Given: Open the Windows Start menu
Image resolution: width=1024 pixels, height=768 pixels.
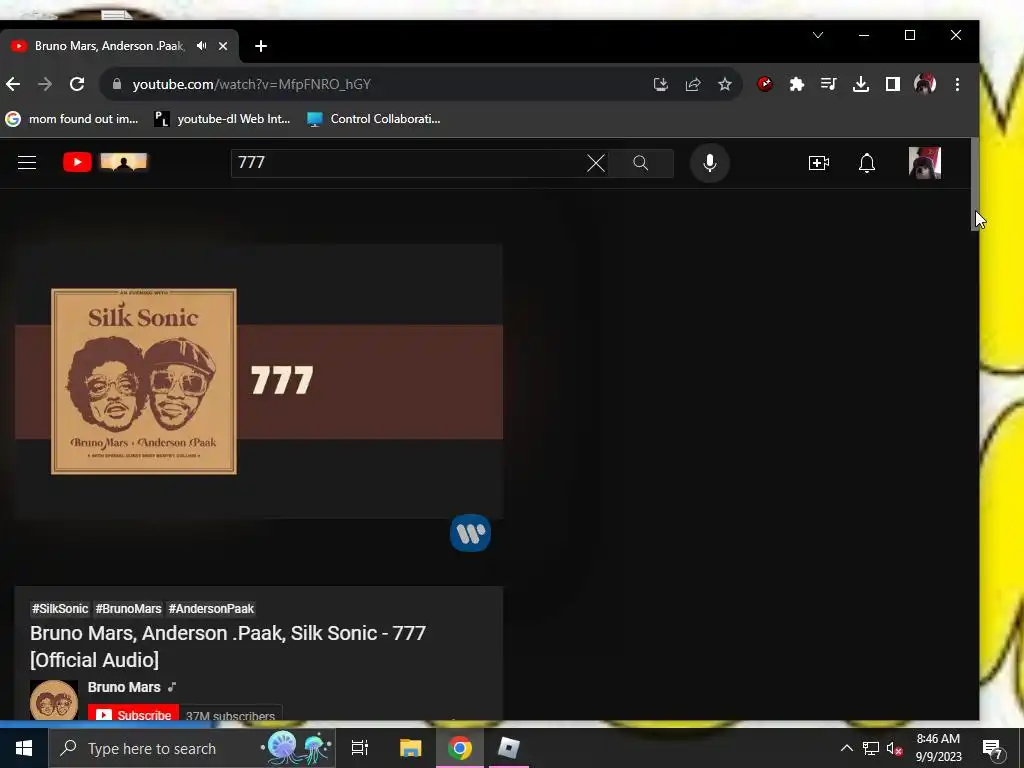Looking at the screenshot, I should 24,748.
